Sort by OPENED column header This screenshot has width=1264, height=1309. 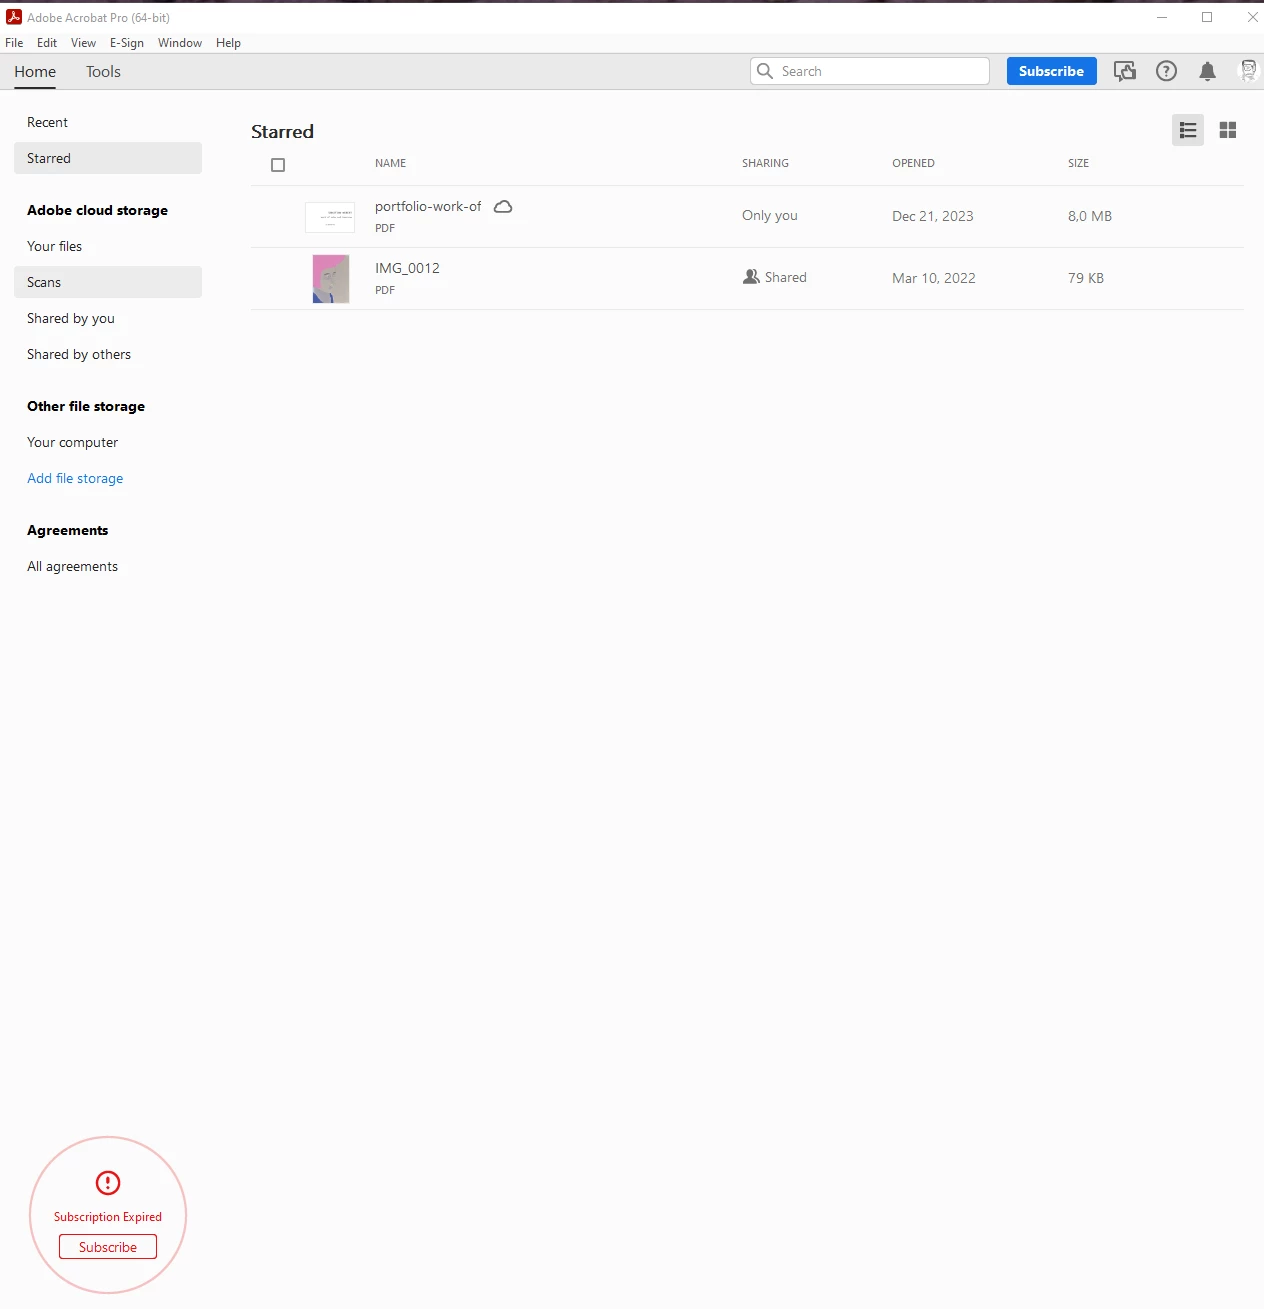[913, 163]
